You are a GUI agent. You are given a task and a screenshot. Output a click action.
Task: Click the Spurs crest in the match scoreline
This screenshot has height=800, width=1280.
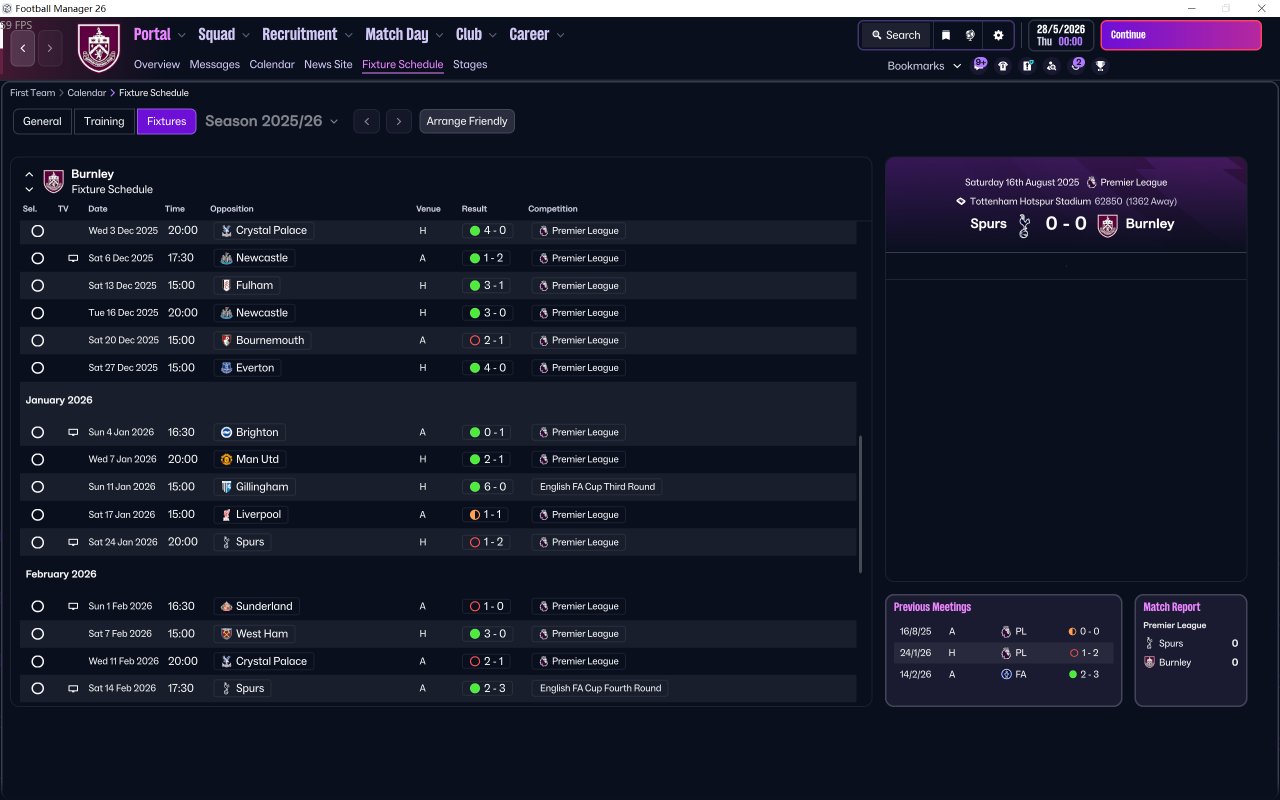(x=1023, y=225)
